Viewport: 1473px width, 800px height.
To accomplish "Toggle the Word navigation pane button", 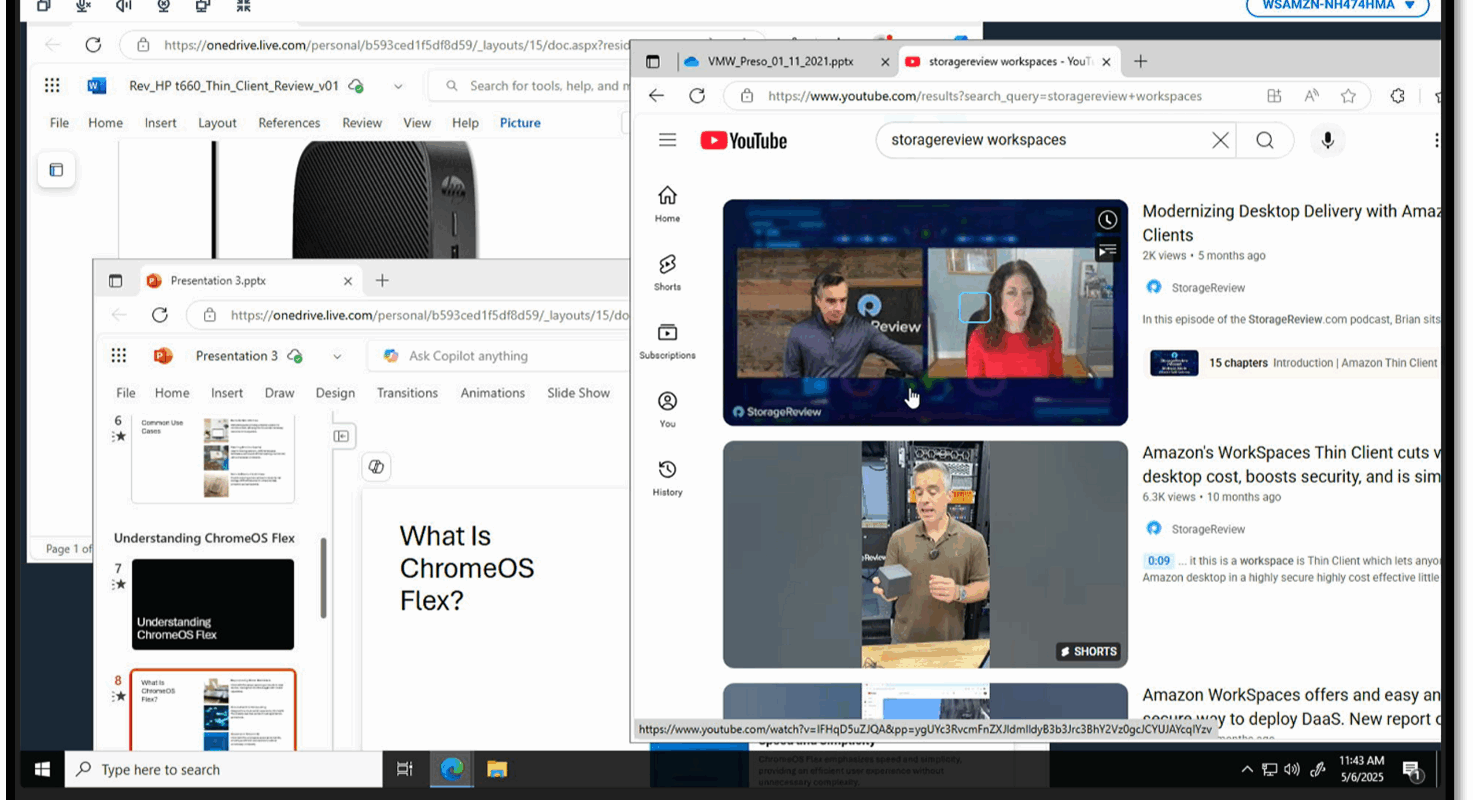I will tap(56, 170).
